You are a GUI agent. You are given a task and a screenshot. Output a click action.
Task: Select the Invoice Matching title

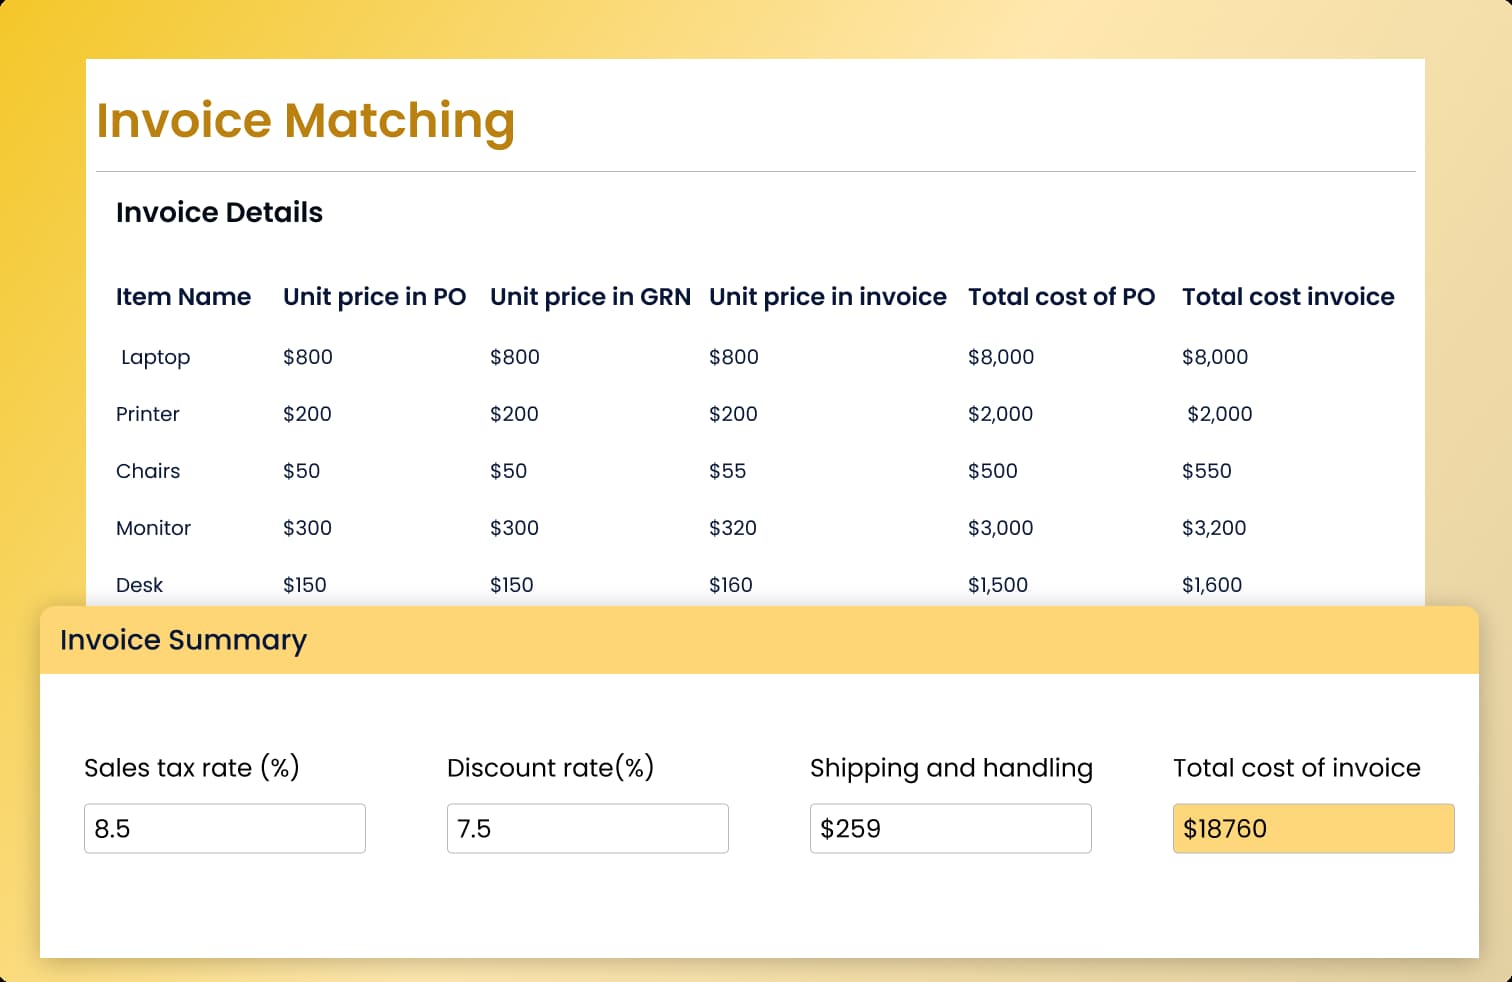(x=305, y=120)
